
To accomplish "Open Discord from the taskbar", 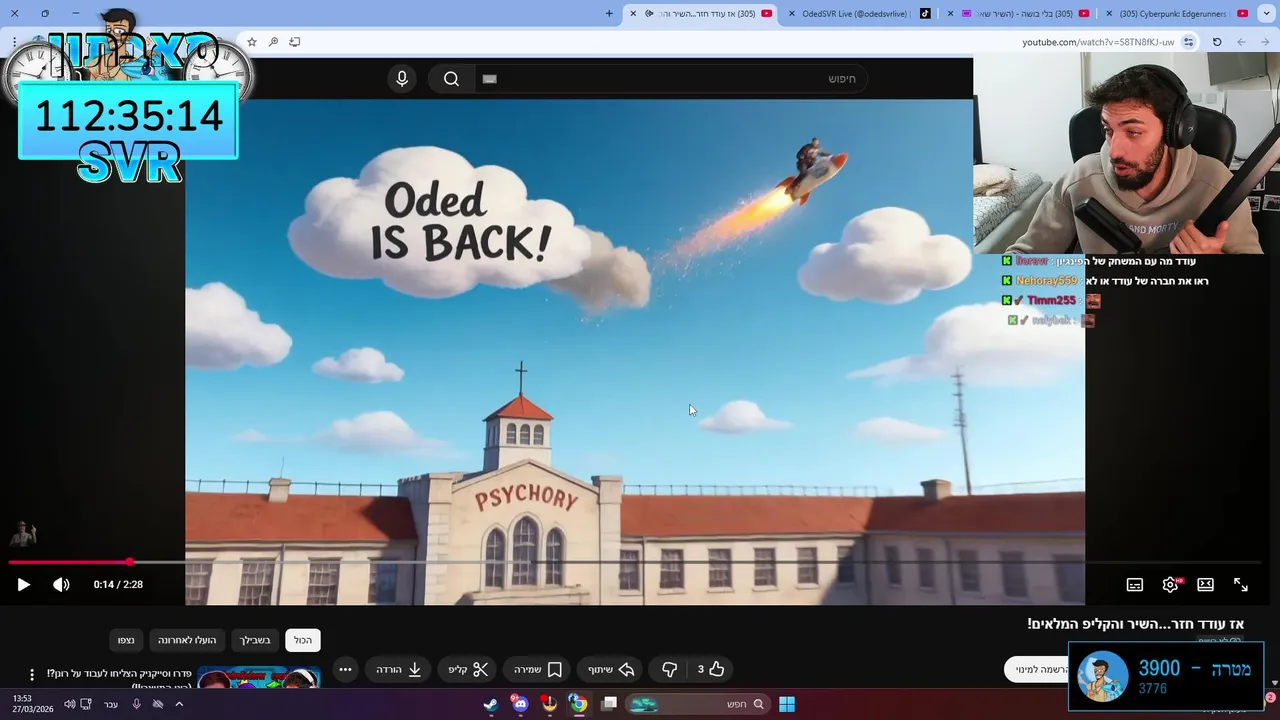I will pos(520,704).
